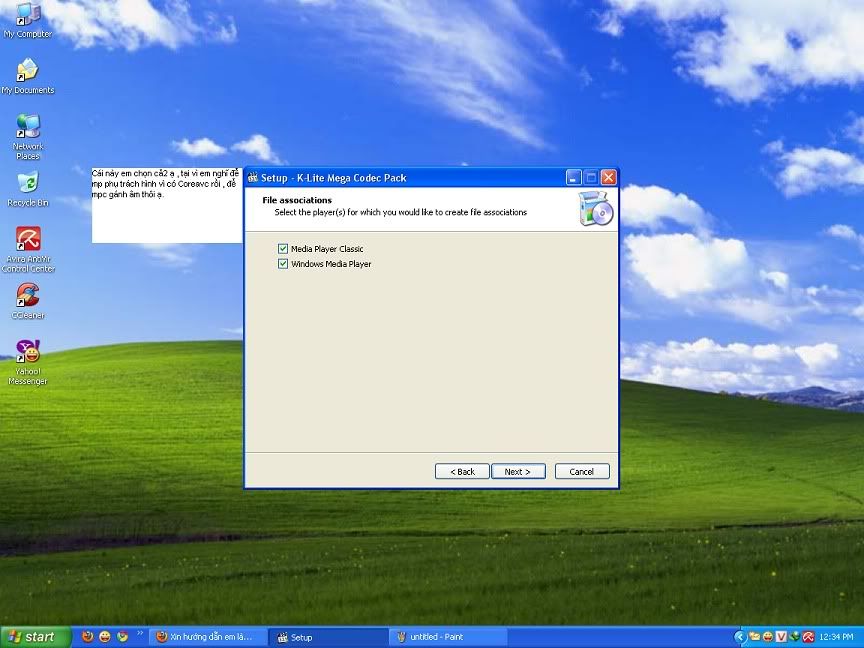The height and width of the screenshot is (648, 864).
Task: Close the Setup window
Action: coord(608,177)
